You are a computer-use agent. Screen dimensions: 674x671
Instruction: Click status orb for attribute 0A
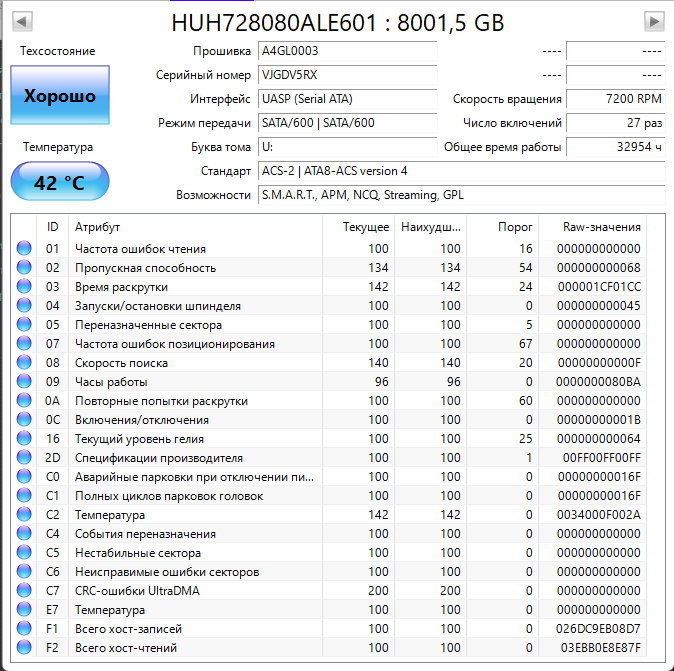click(x=24, y=400)
